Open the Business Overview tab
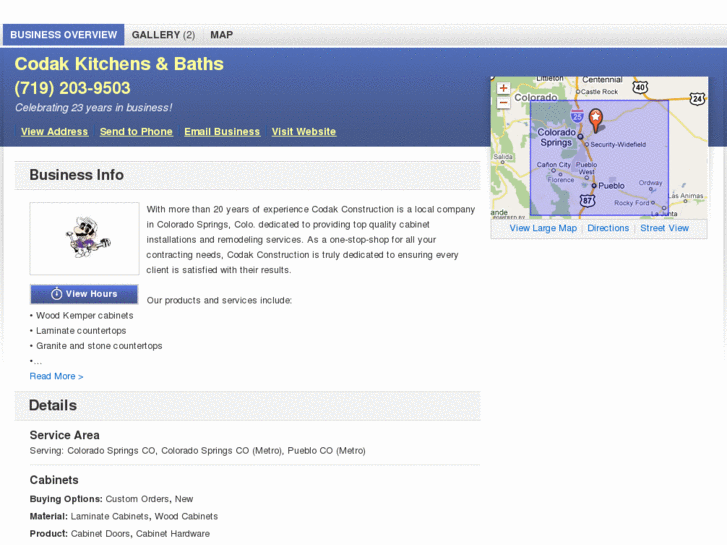The width and height of the screenshot is (727, 545). pos(64,35)
